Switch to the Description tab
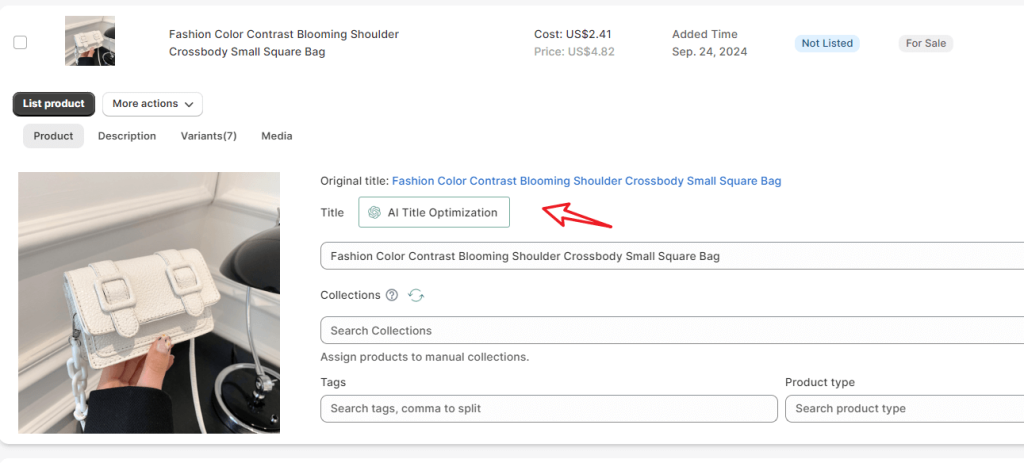Viewport: 1024px width, 463px height. point(127,136)
